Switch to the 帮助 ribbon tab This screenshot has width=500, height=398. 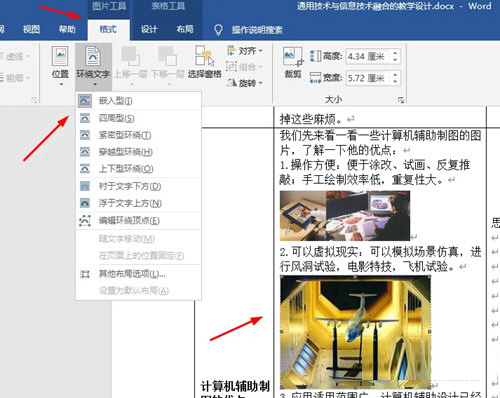[67, 29]
